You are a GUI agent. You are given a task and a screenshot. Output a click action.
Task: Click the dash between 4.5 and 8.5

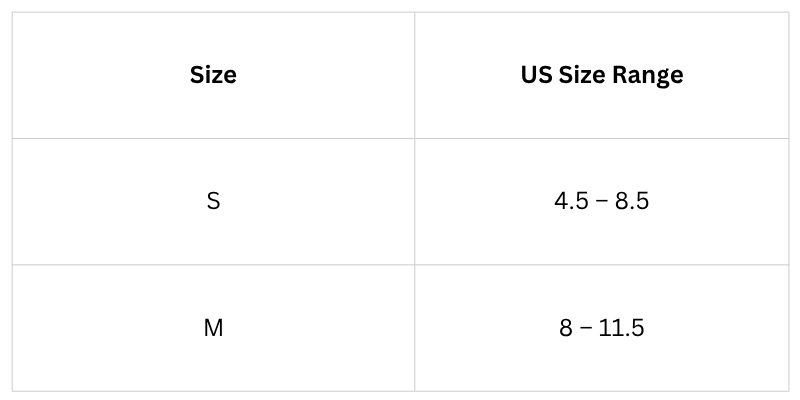coord(601,201)
